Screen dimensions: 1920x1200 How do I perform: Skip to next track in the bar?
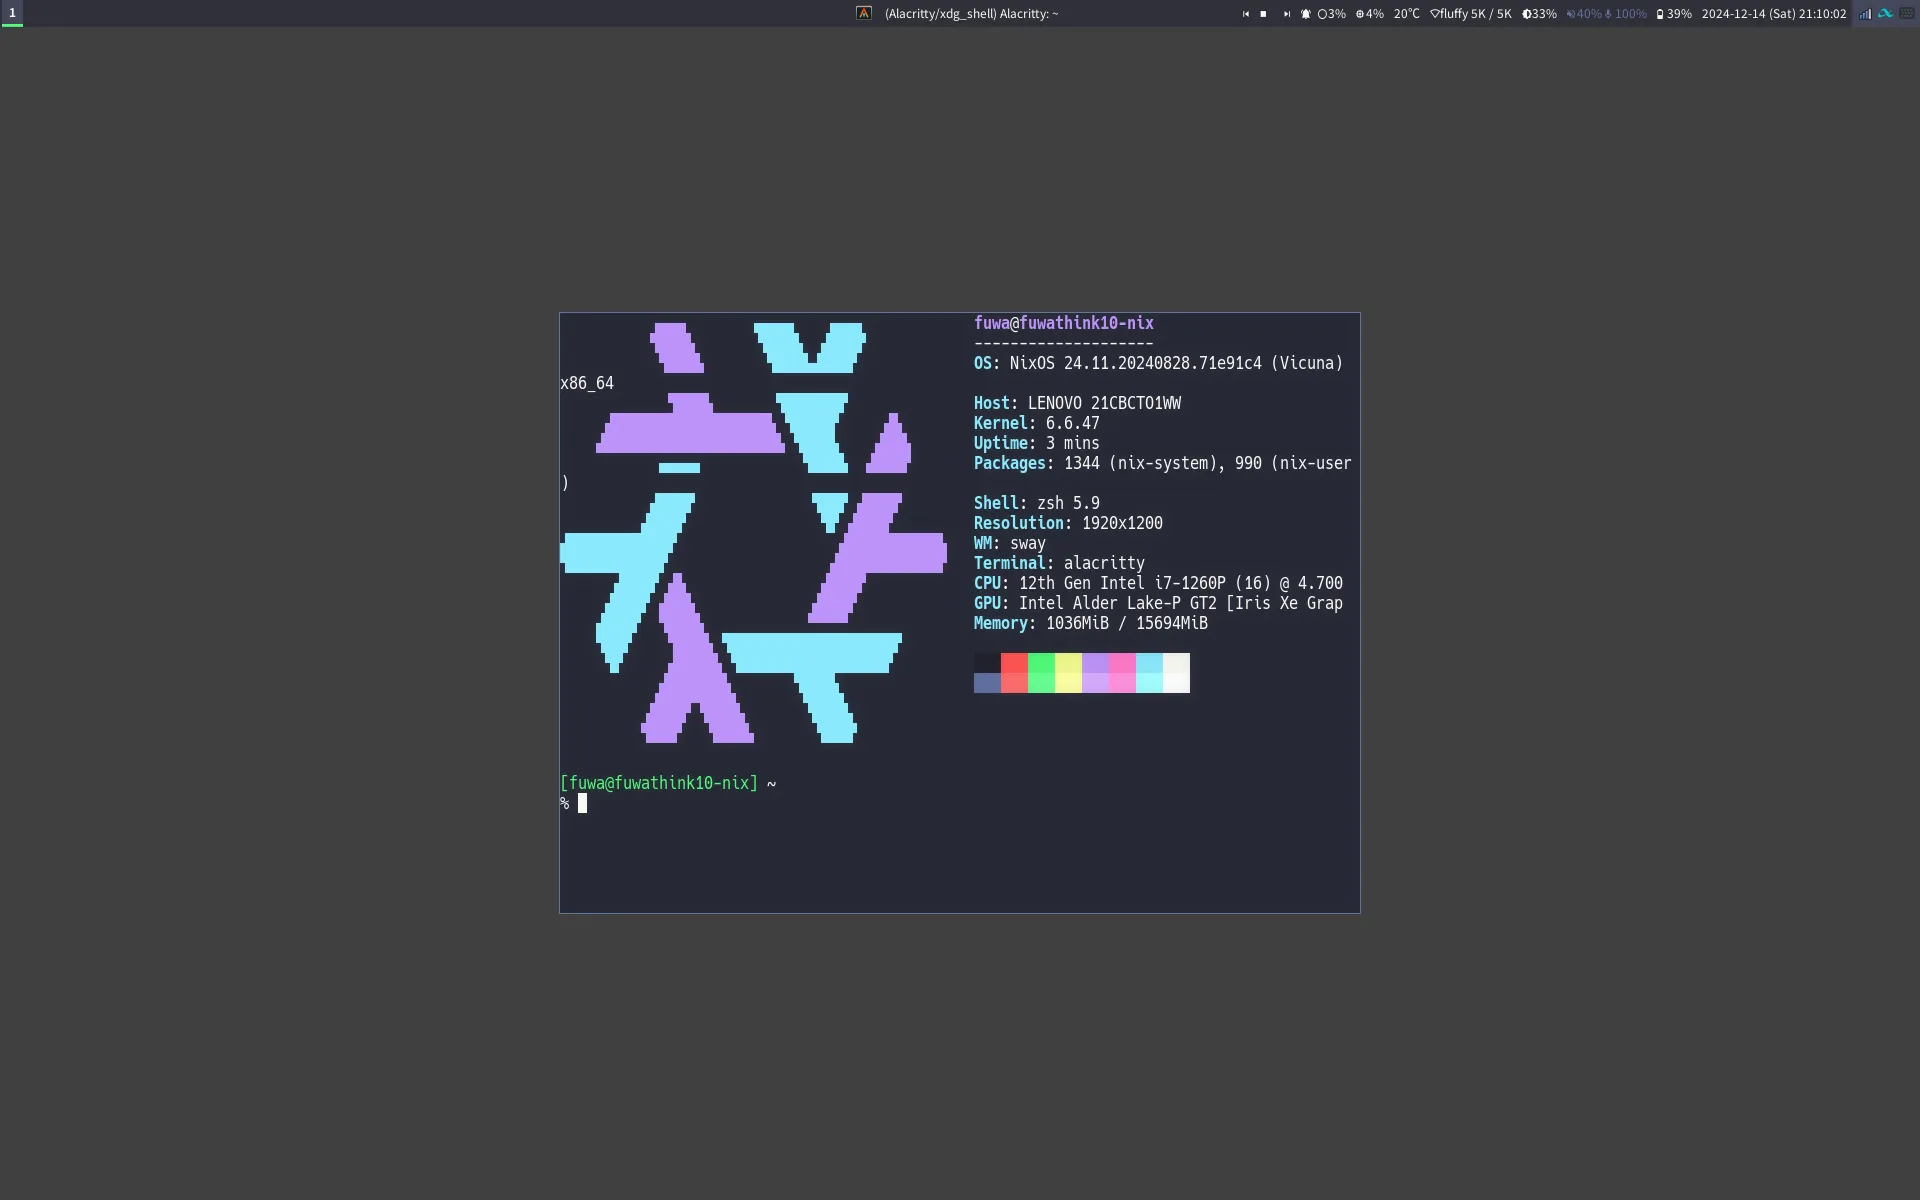tap(1287, 14)
